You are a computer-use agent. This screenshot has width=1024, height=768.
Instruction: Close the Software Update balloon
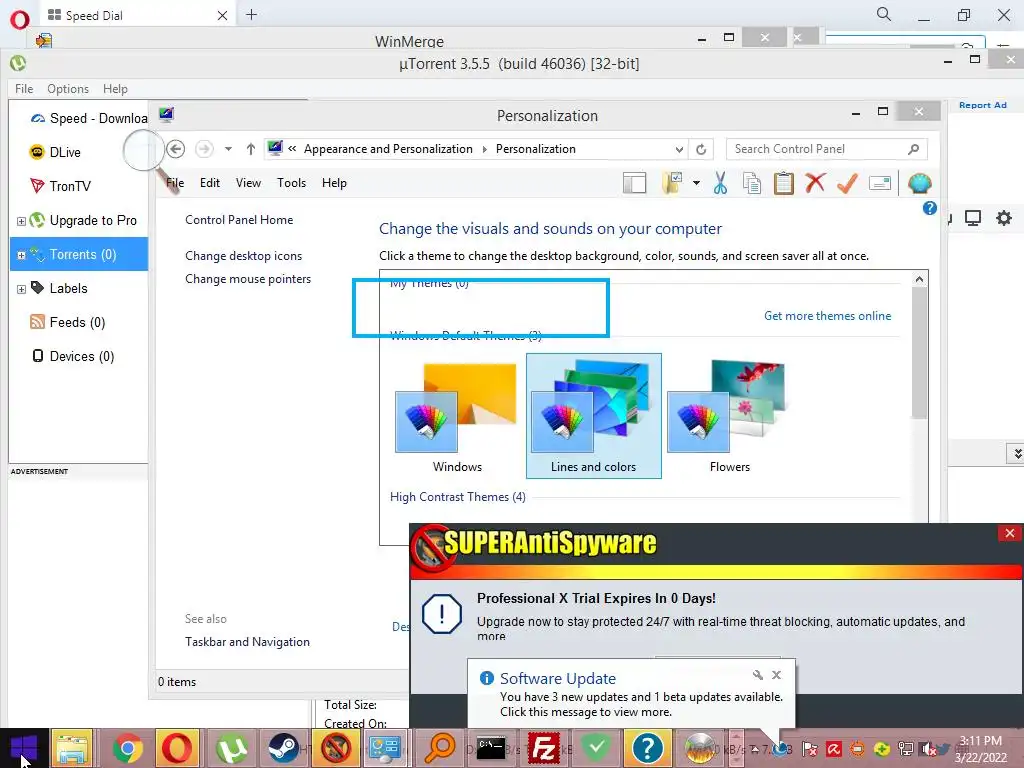(x=776, y=675)
